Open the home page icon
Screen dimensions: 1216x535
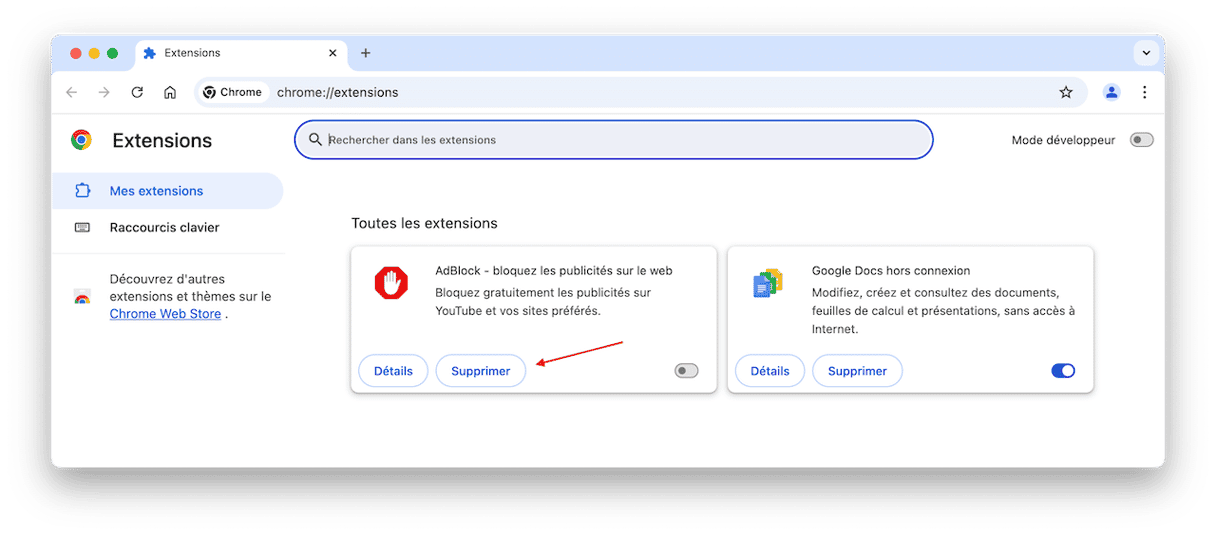tap(170, 92)
